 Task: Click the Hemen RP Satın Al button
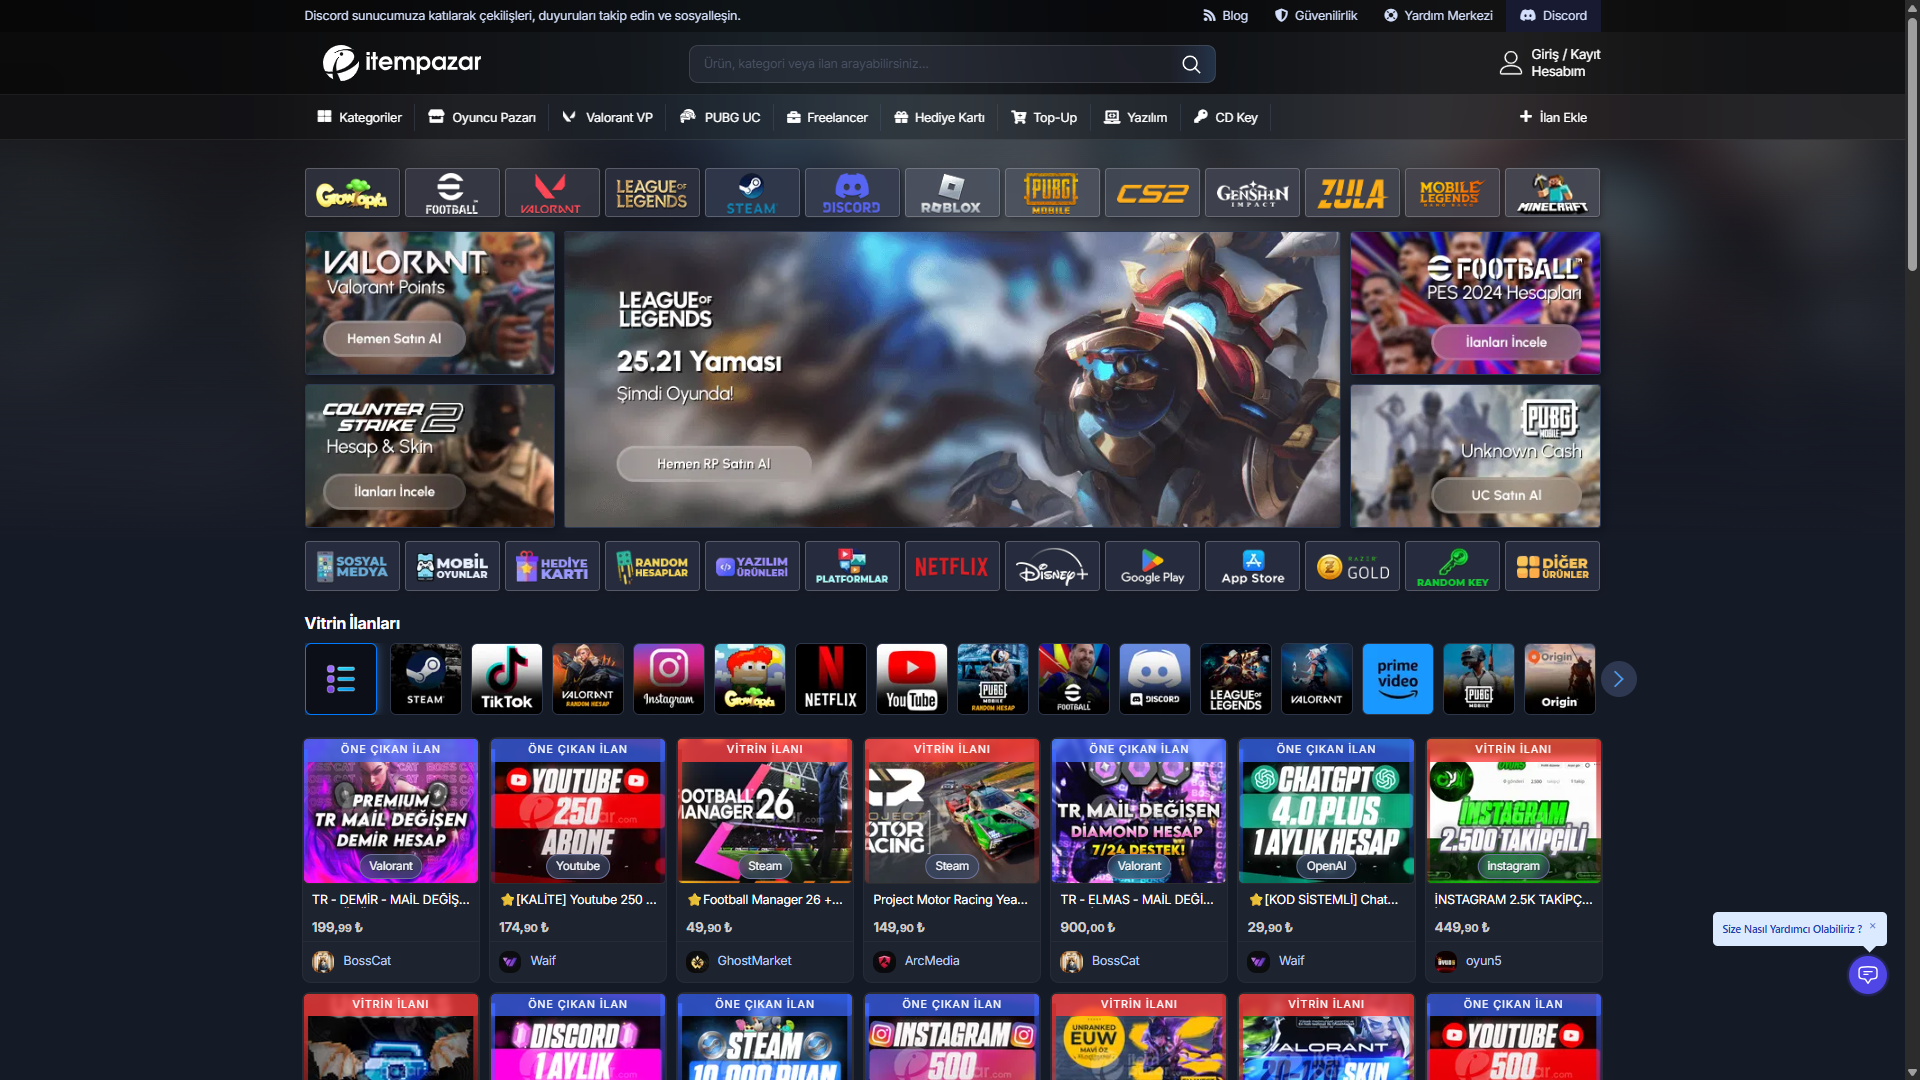coord(713,464)
